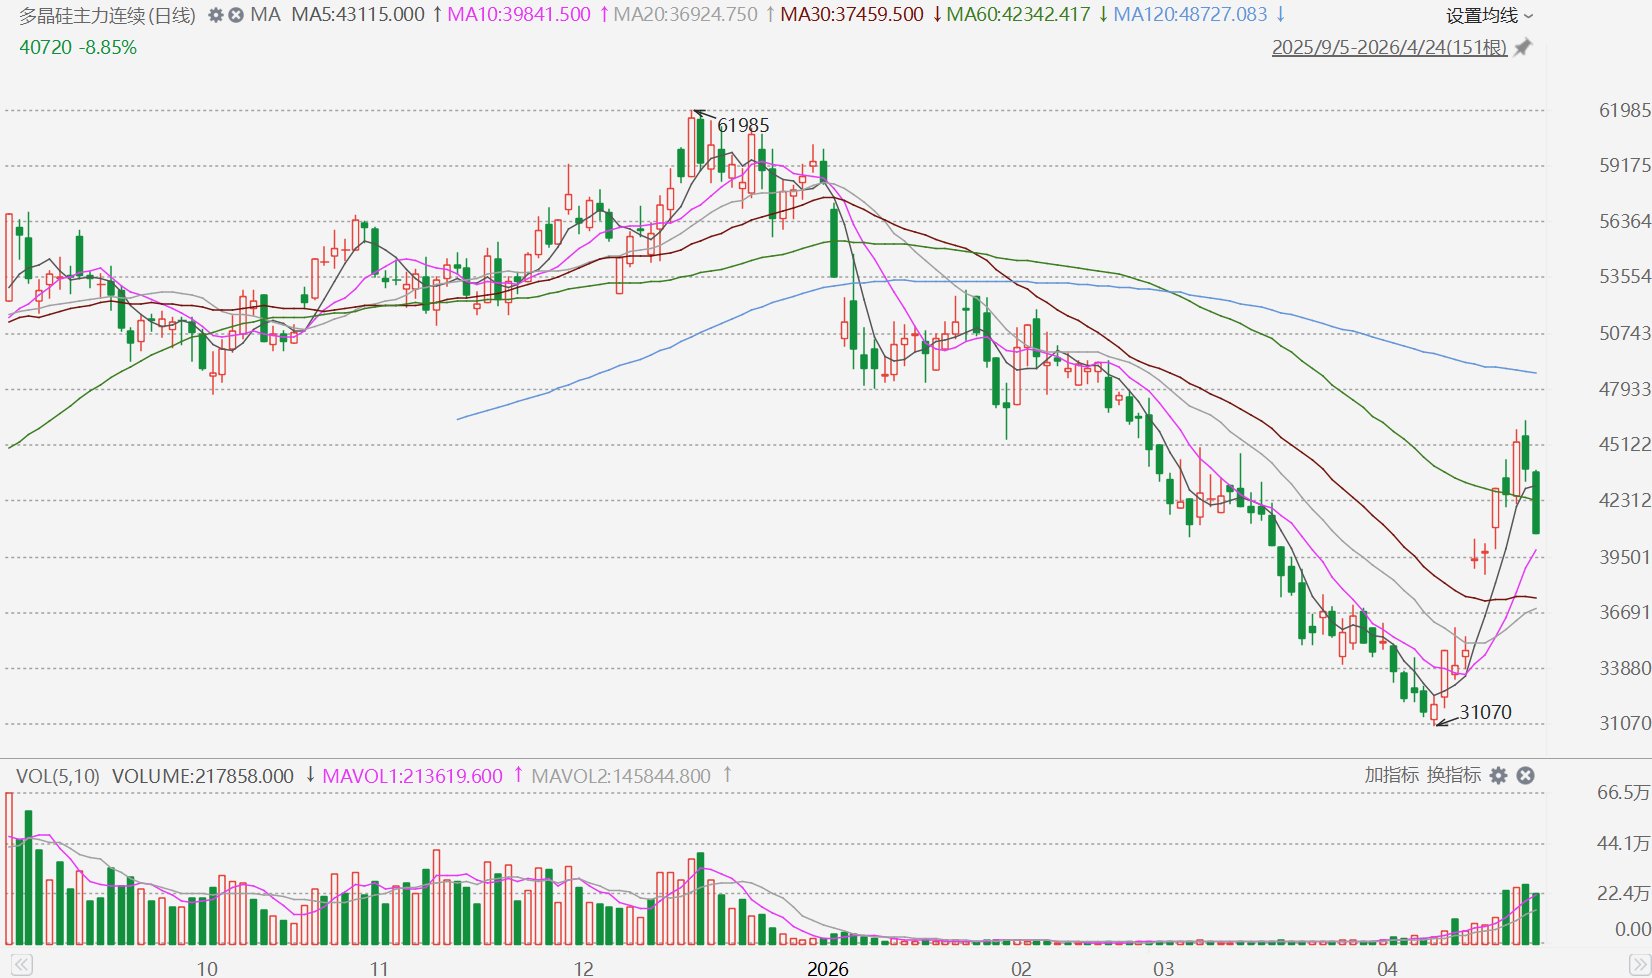
Task: Open volume indicator settings gear
Action: (1498, 775)
